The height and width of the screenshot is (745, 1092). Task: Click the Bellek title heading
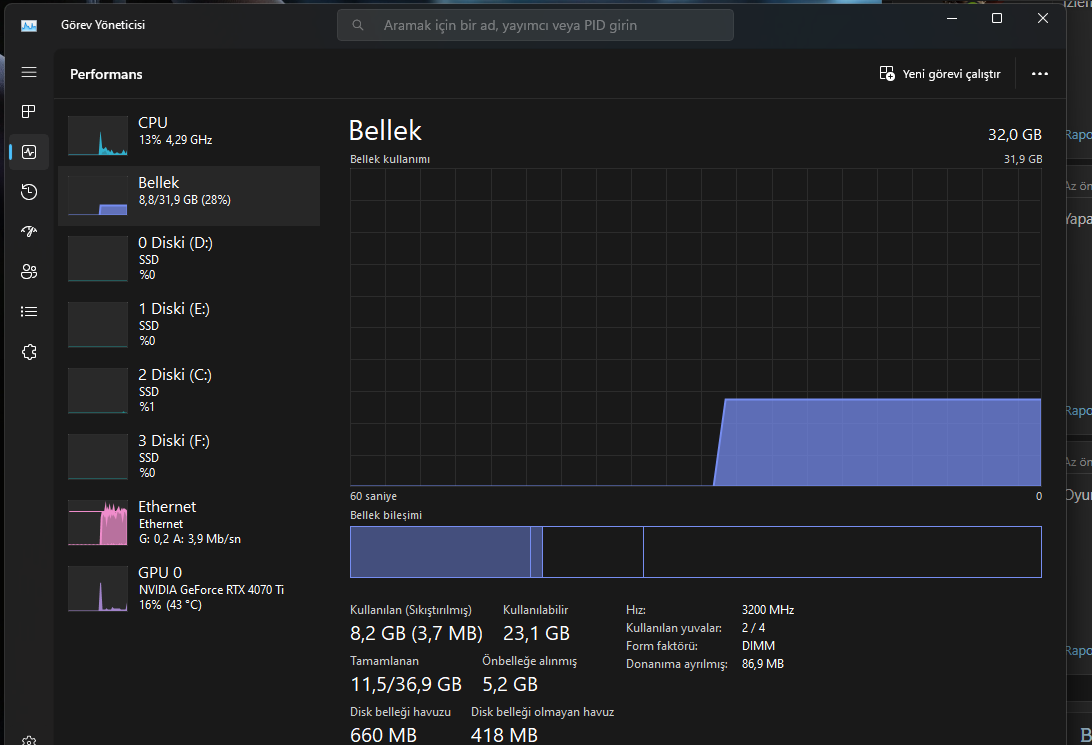(385, 131)
